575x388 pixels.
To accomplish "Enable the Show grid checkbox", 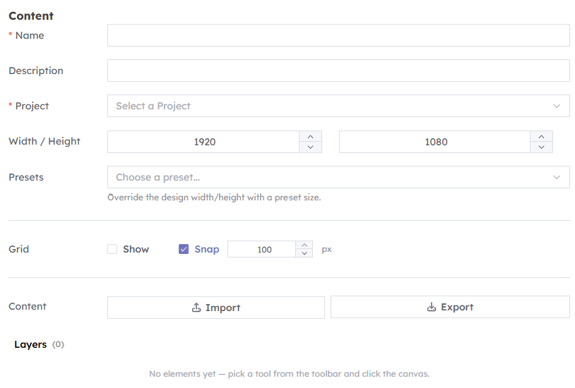I will (112, 249).
